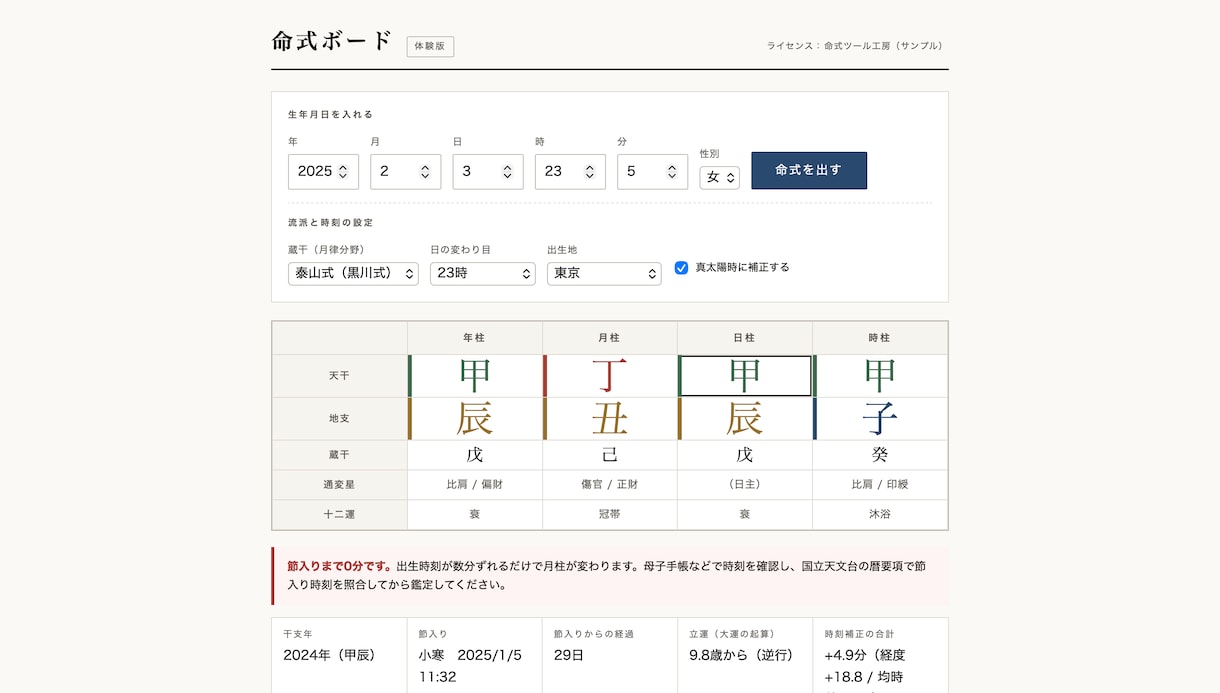Image resolution: width=1220 pixels, height=693 pixels.
Task: Click the 天干 row header
Action: pos(340,376)
